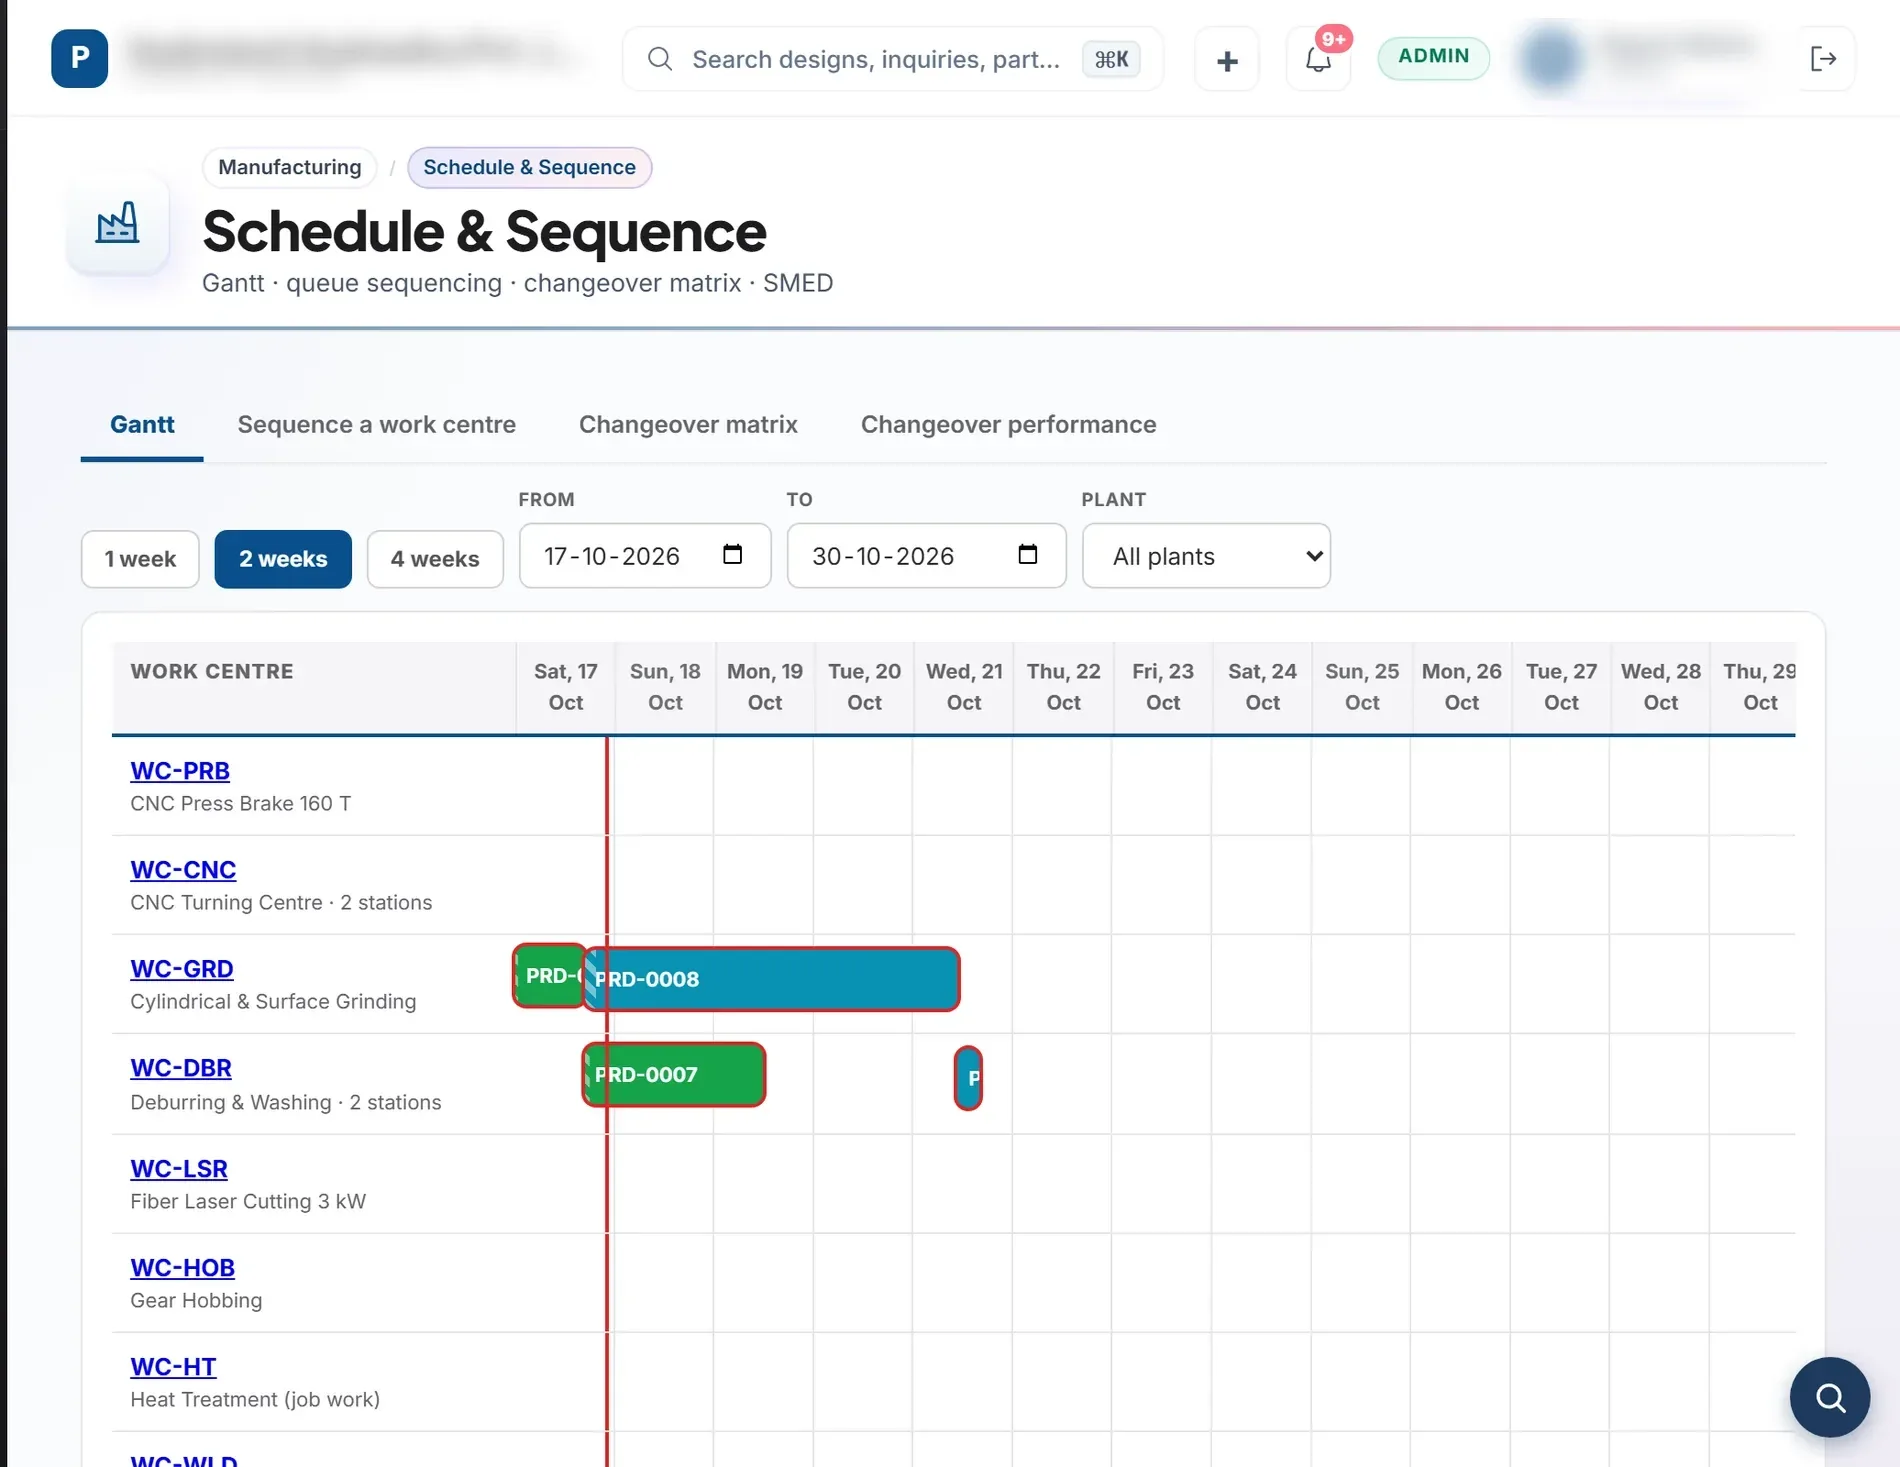Viewport: 1900px width, 1467px height.
Task: Click the ⌘K shortcut badge
Action: [1112, 60]
